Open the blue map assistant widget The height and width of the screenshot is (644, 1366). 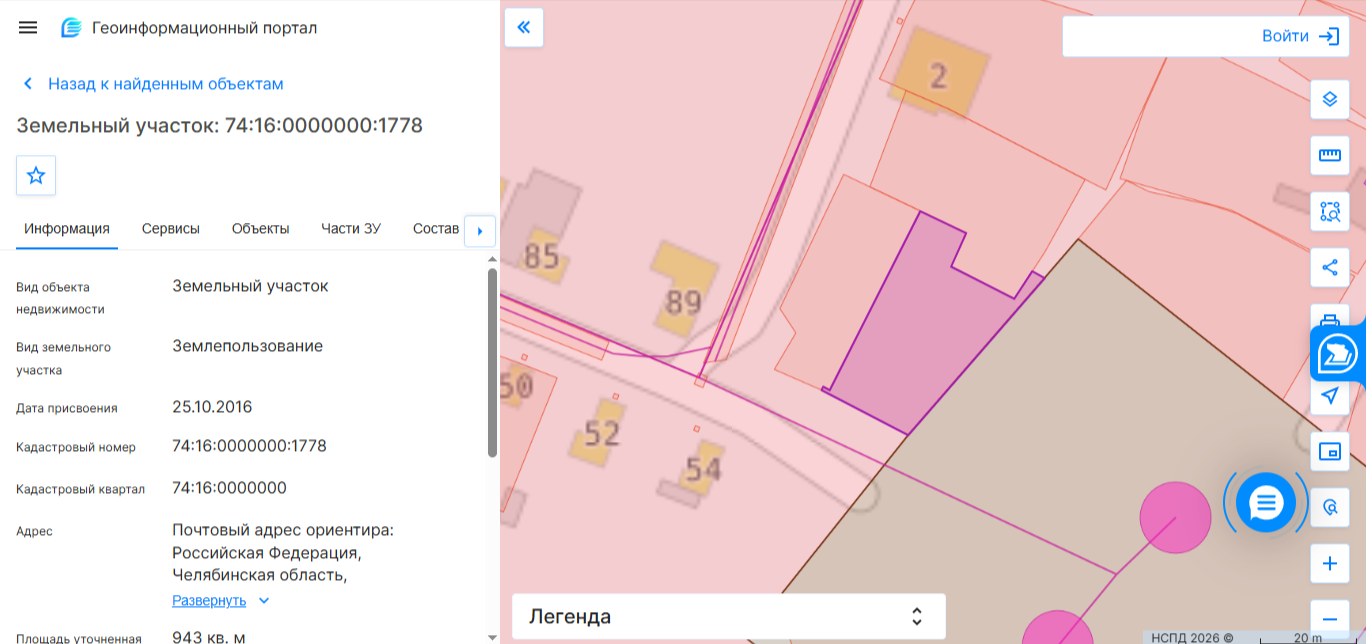coord(1338,353)
